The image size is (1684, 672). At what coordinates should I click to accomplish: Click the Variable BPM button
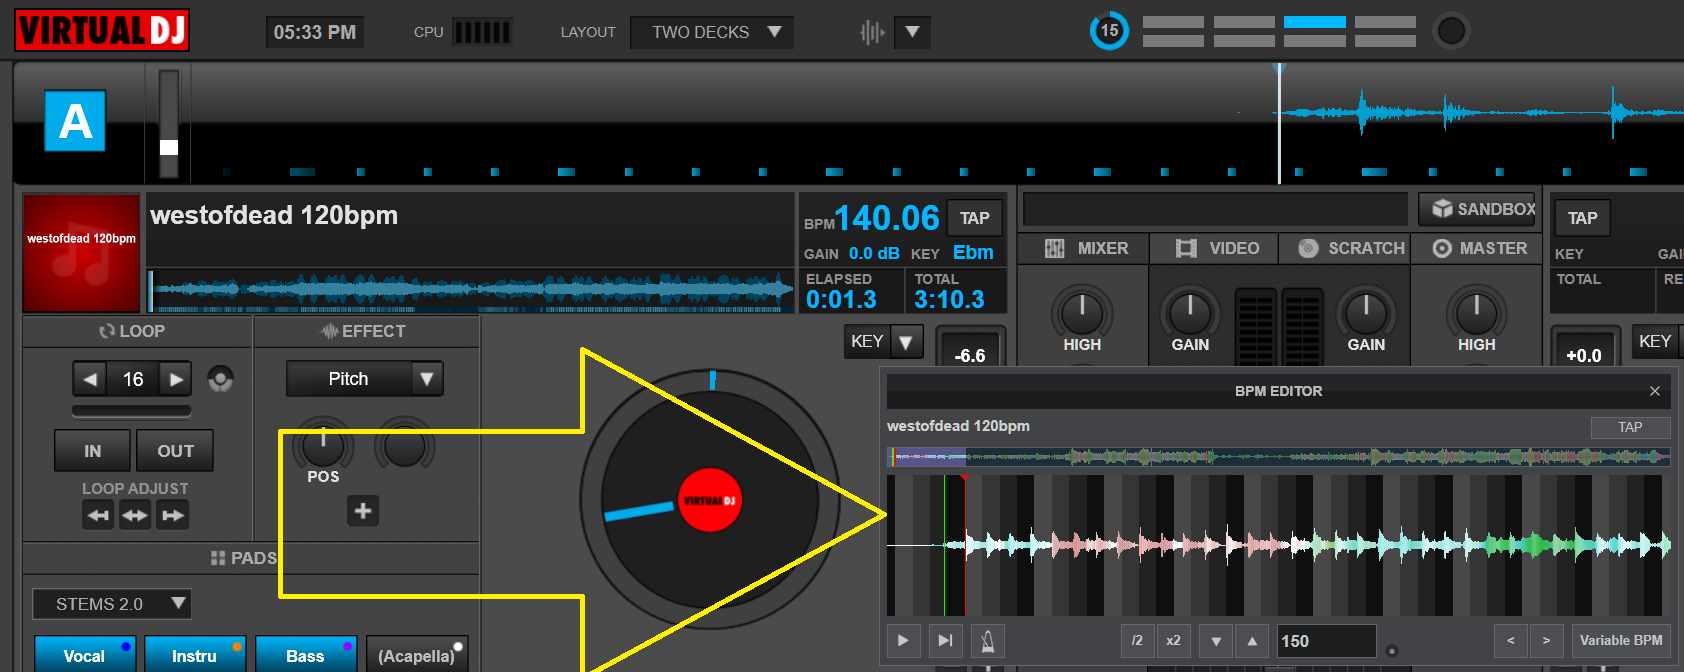click(x=1621, y=641)
